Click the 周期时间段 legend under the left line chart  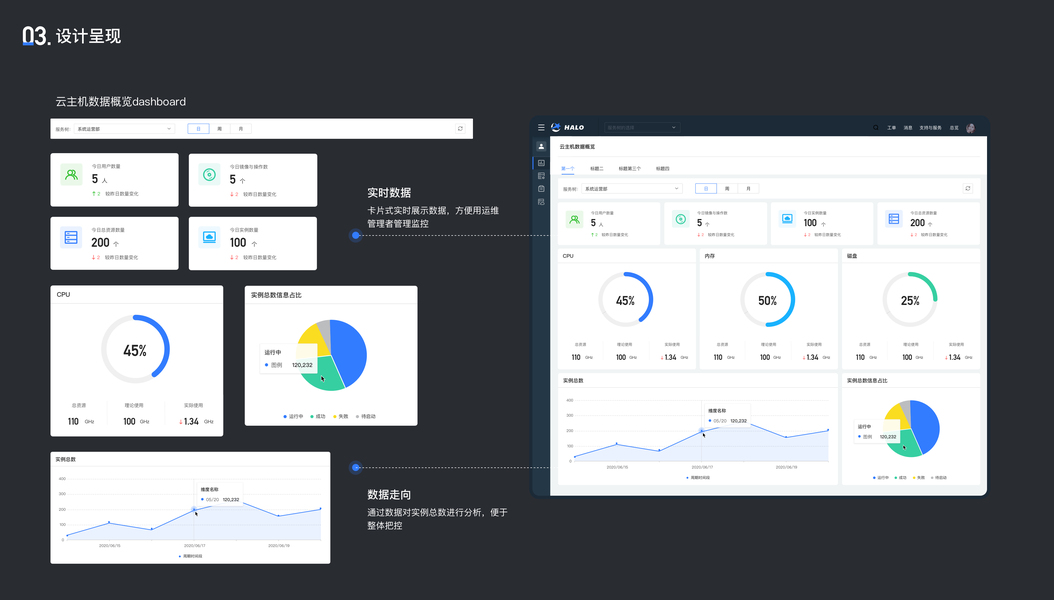click(190, 556)
